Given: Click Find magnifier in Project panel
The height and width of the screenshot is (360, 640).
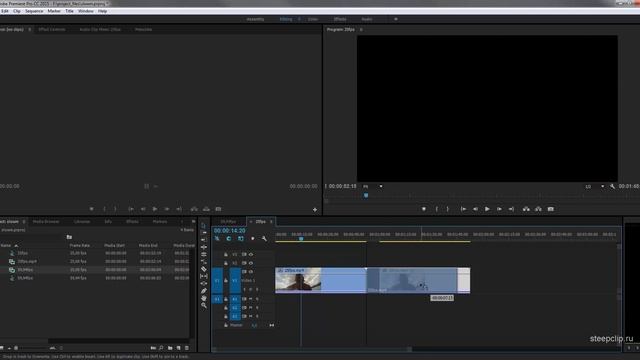Looking at the screenshot, I should coord(161,348).
